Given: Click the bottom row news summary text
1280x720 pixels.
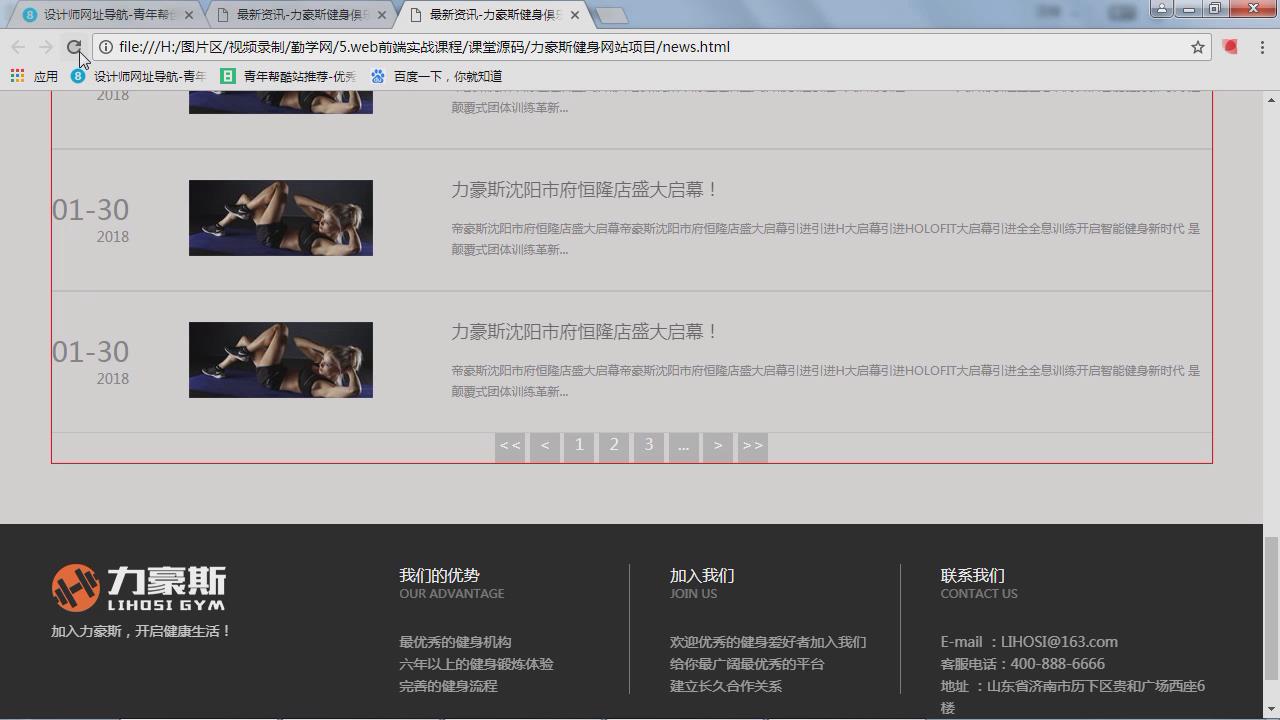Looking at the screenshot, I should point(825,381).
